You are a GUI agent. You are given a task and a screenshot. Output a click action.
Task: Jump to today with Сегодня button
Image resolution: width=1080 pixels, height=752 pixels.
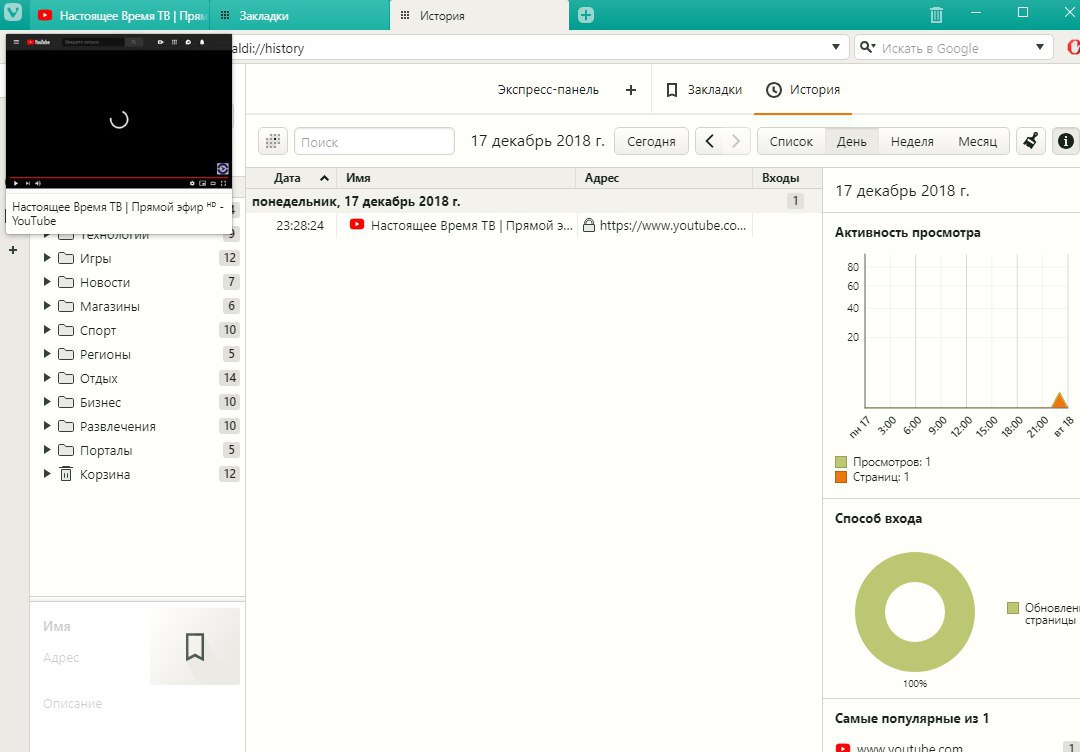coord(651,141)
